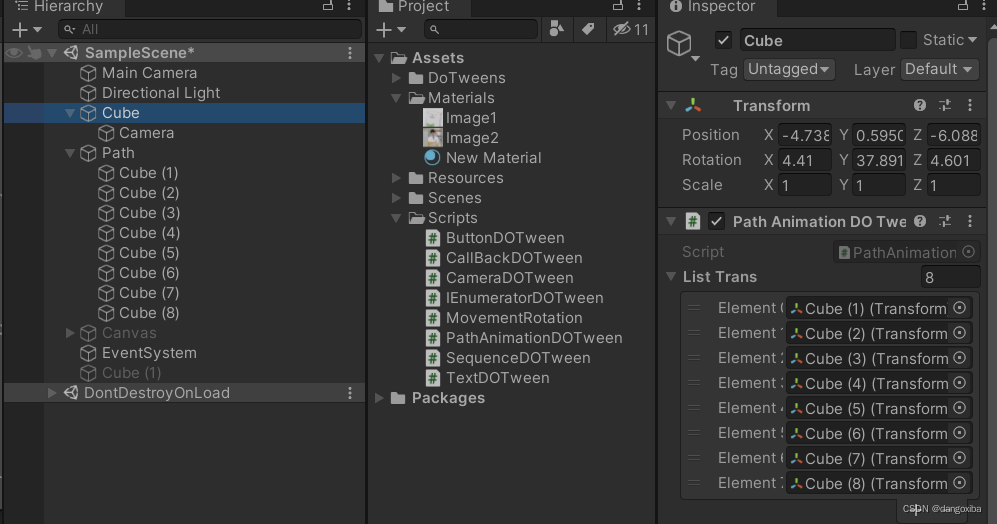Toggle hidden packages count eye icon

pos(630,29)
